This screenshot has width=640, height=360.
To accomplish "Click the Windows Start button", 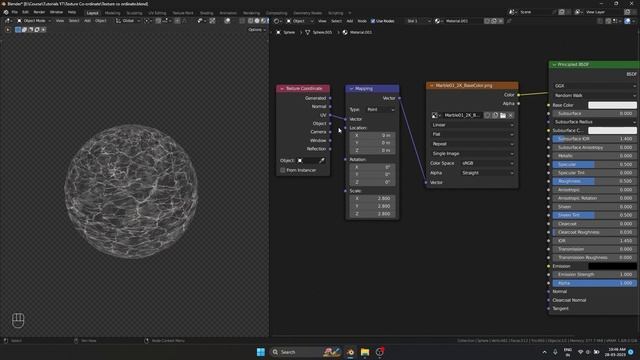I will (x=261, y=352).
